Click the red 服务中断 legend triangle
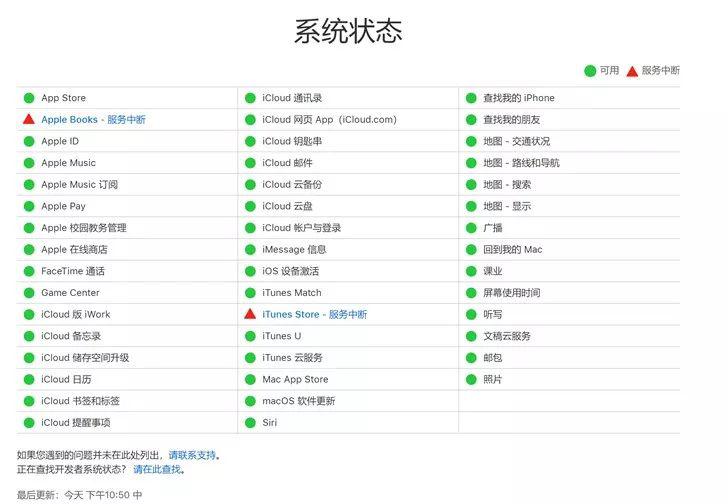Screen dimensions: 728x504 632,71
